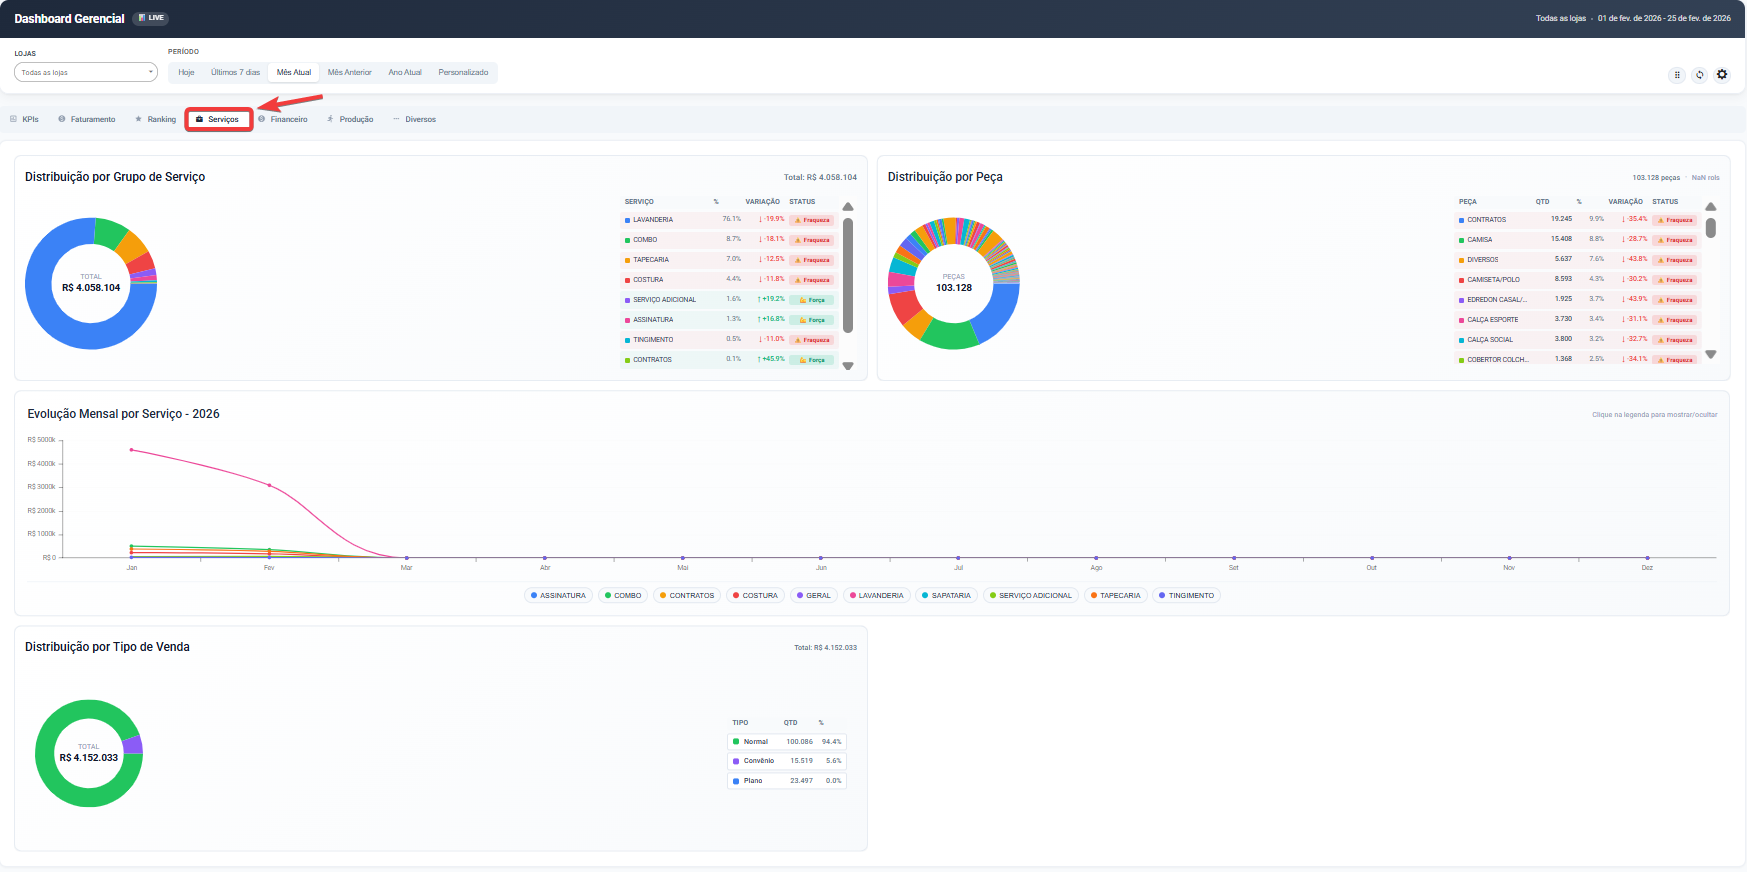Screen dimensions: 1747x872
Task: Click the running figure icon beside Produção
Action: click(330, 119)
